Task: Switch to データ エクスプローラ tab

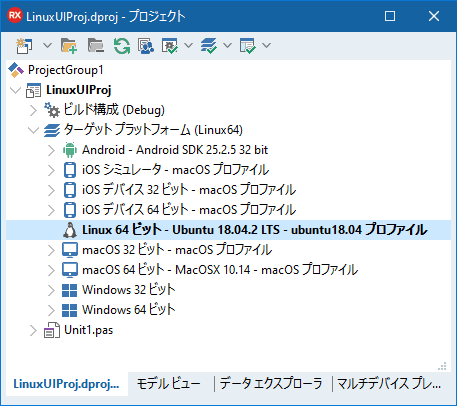Action: 271,384
